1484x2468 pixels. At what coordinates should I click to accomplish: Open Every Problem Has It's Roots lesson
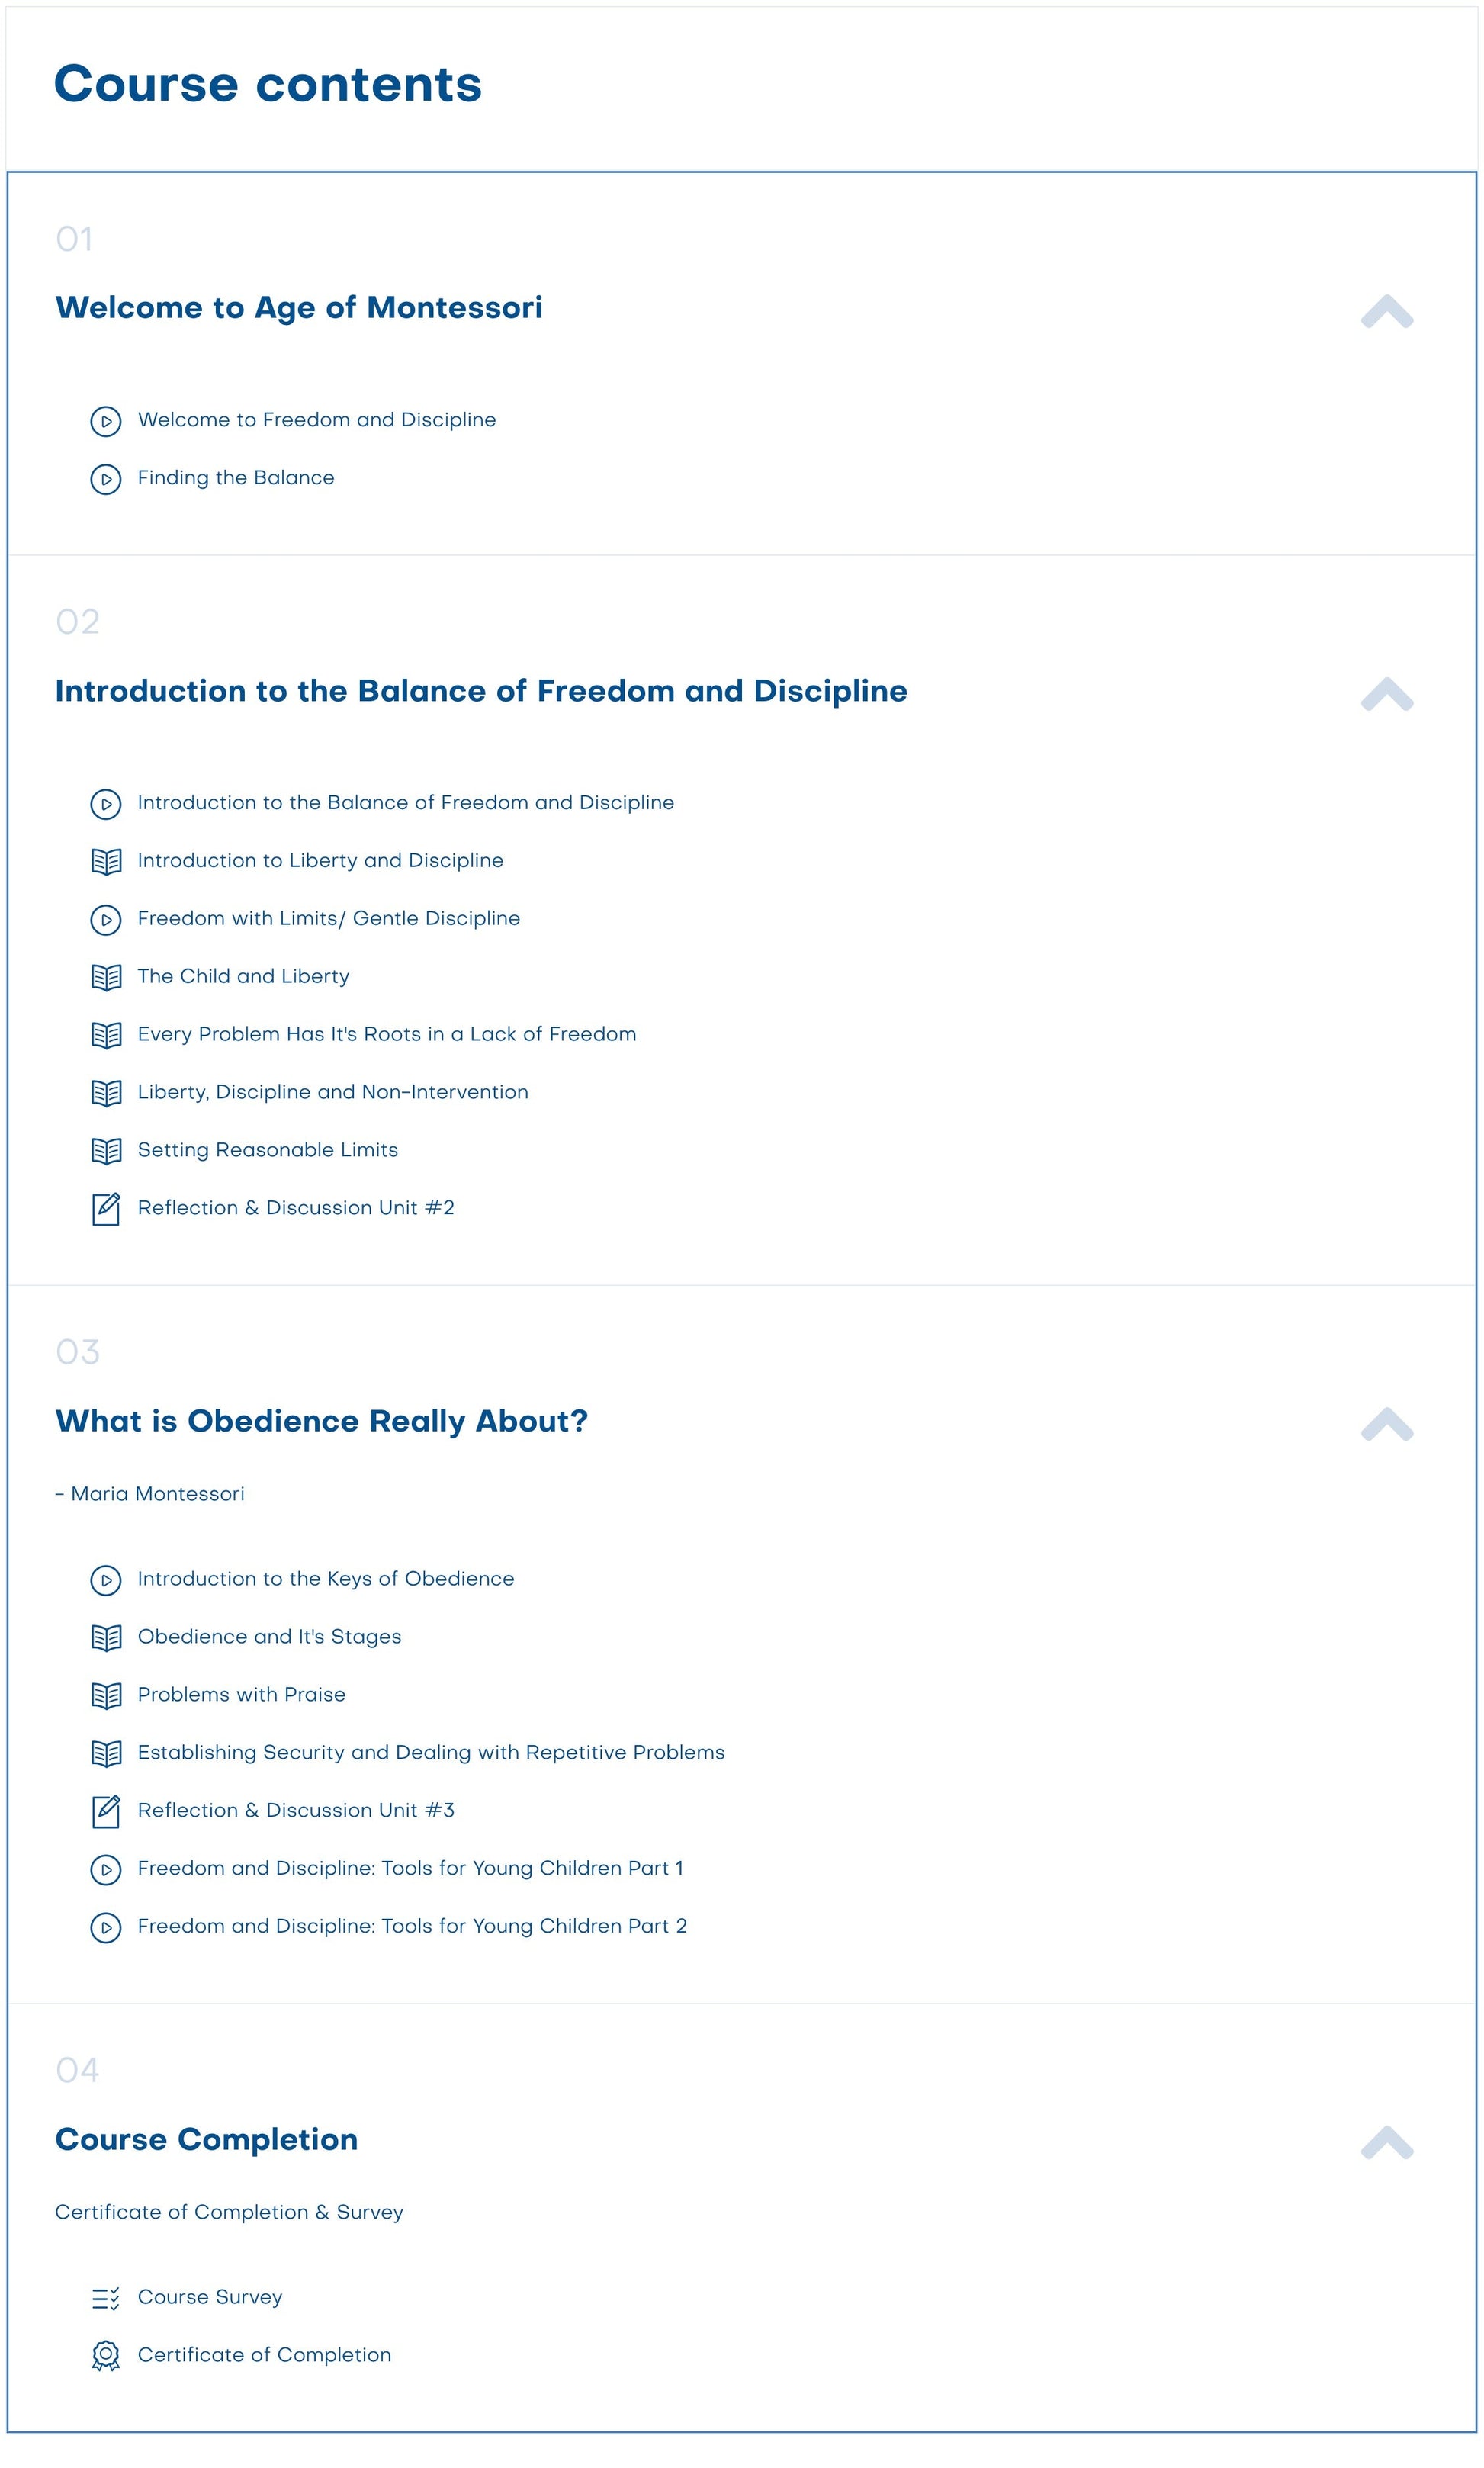pos(387,1034)
